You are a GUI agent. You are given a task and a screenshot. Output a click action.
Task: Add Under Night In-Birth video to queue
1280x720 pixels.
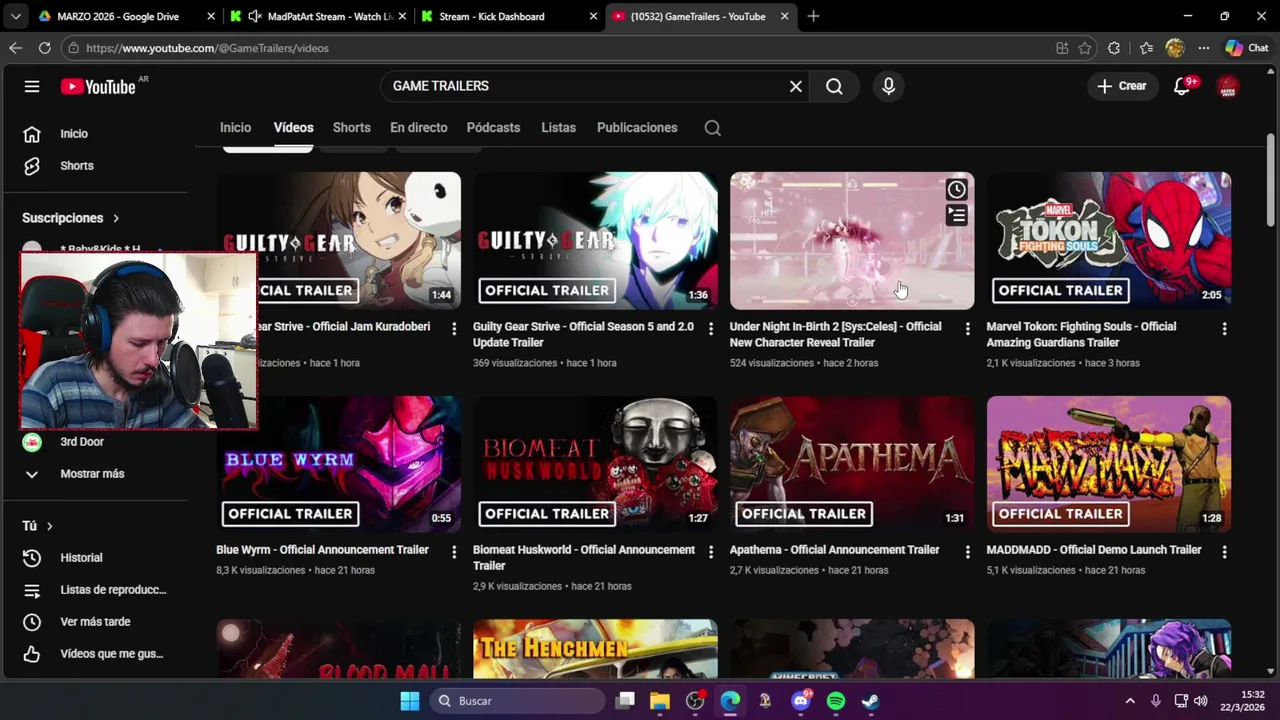coord(957,214)
